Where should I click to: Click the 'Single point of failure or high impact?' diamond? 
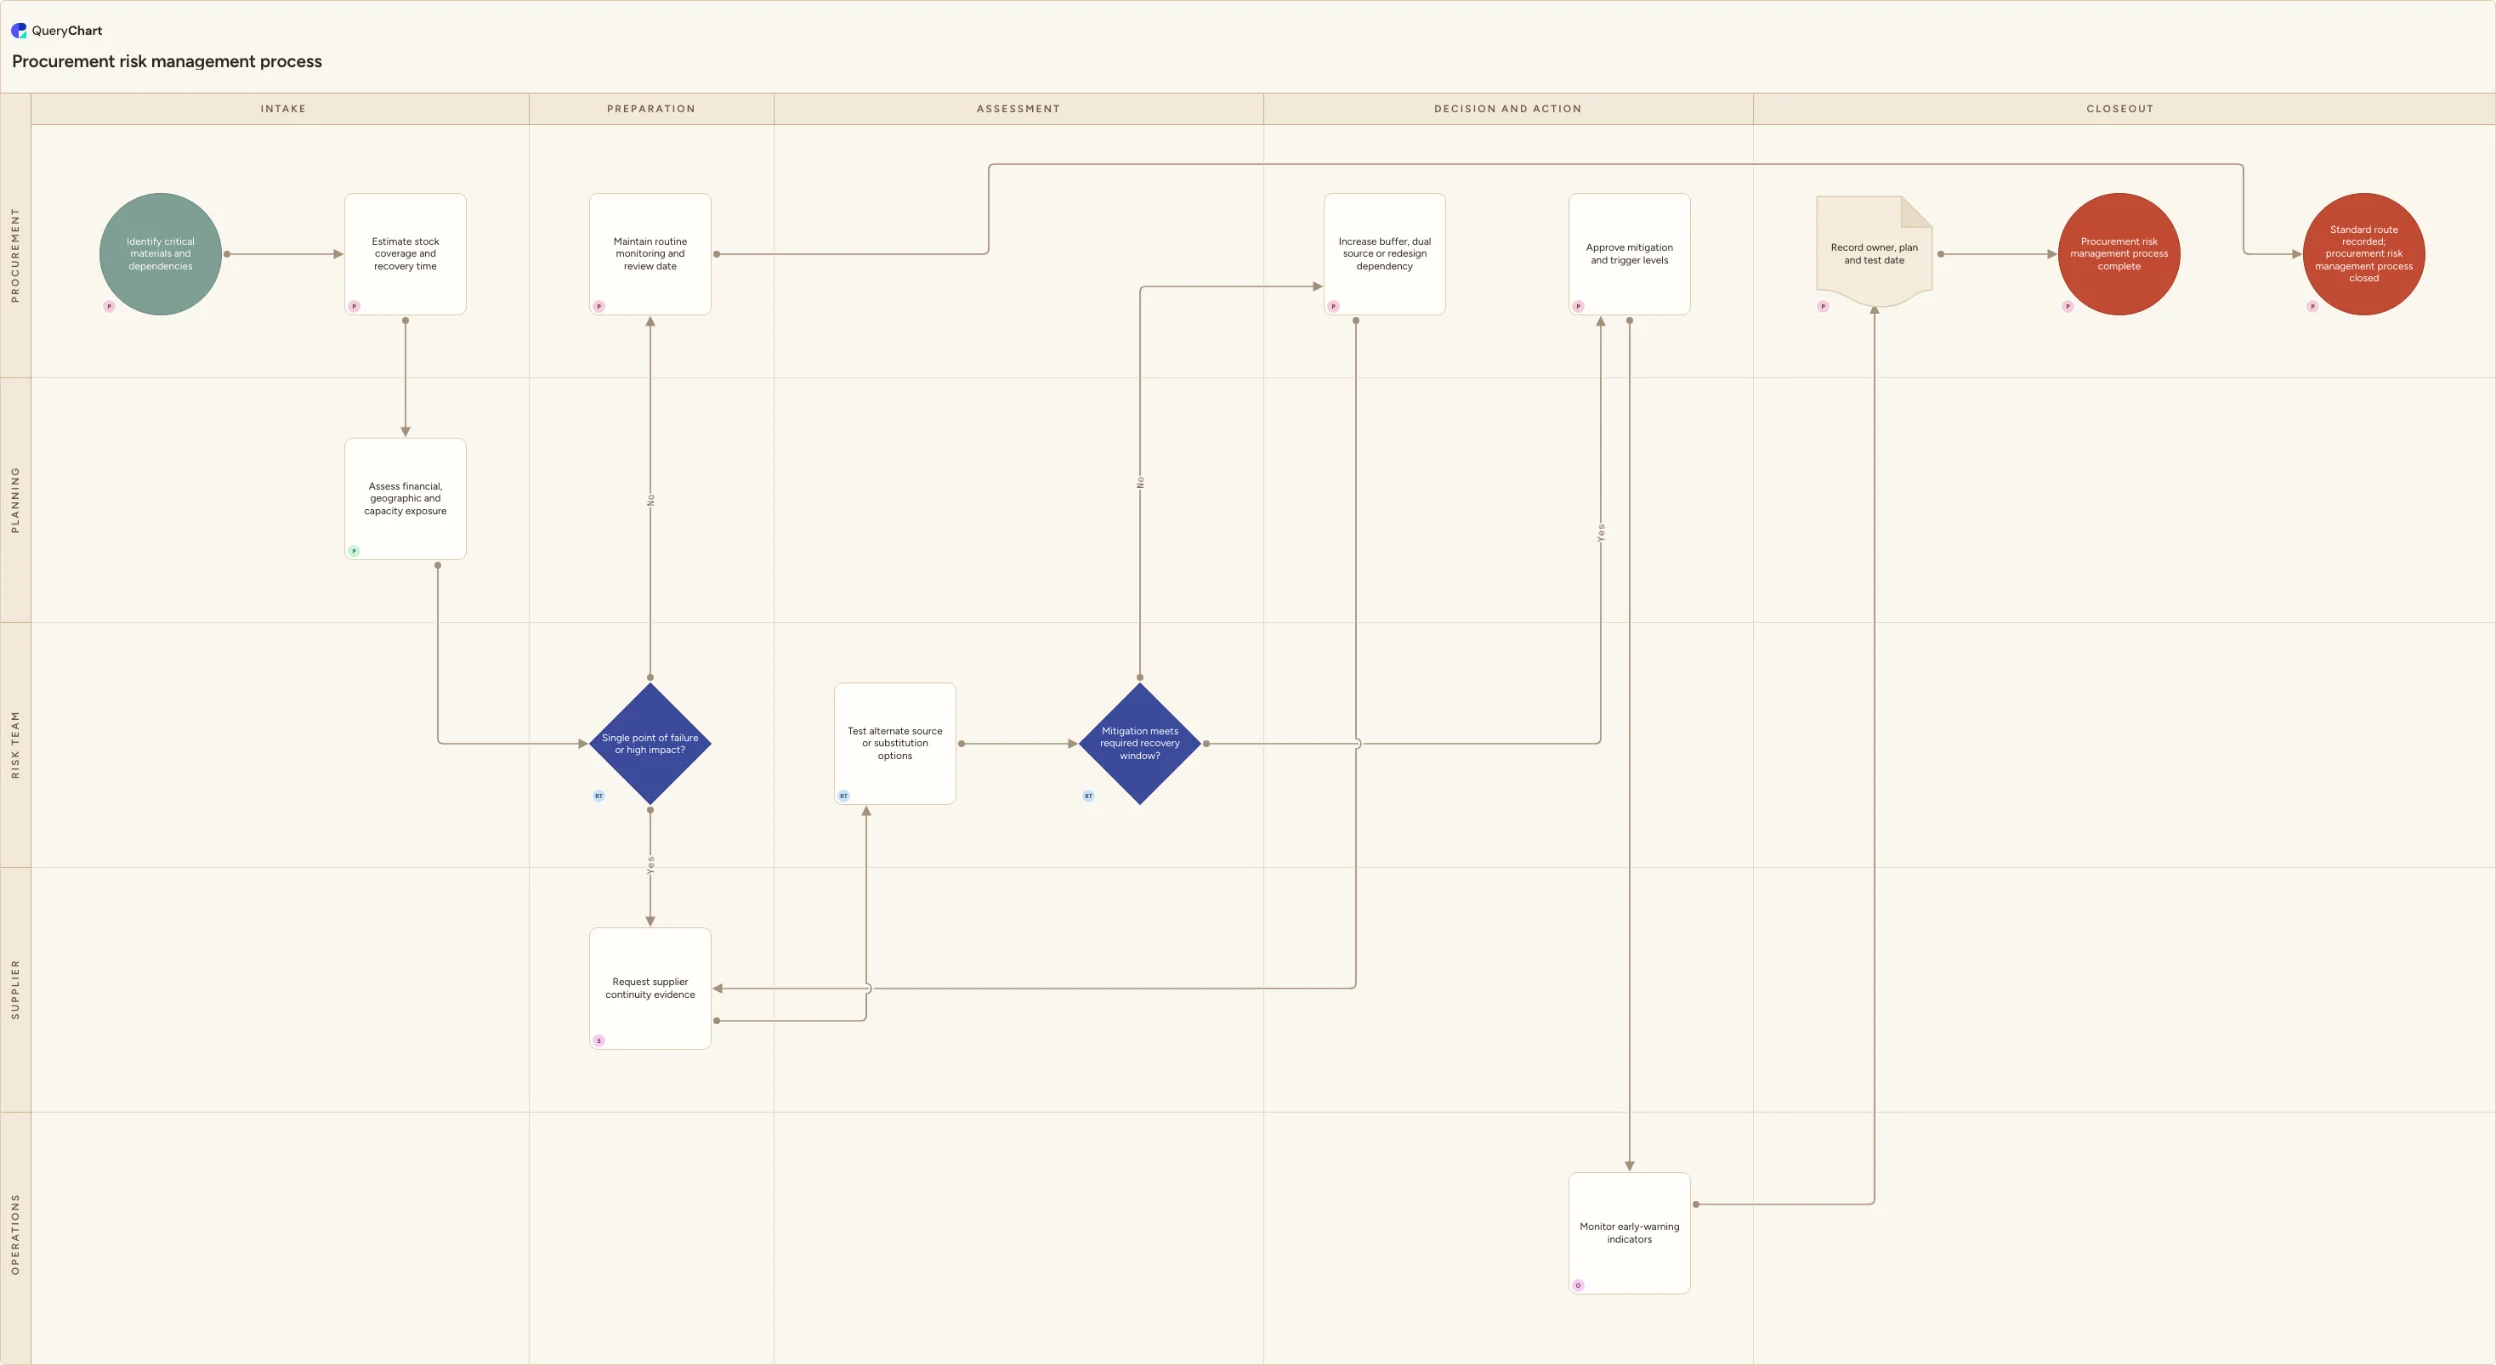(650, 744)
